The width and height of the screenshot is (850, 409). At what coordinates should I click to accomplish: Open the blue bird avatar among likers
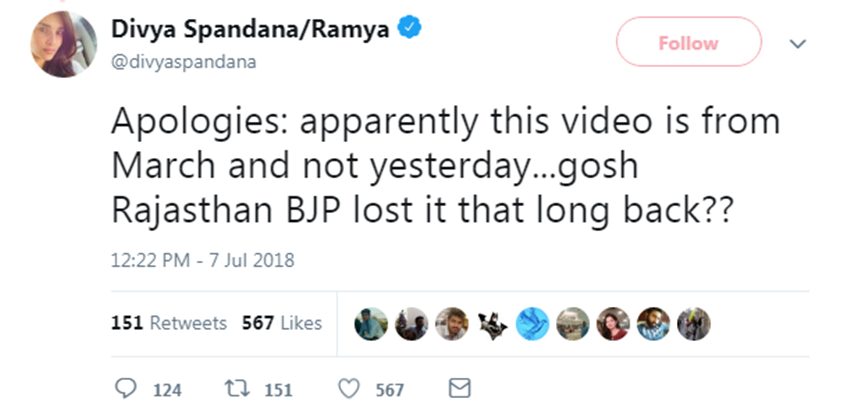click(x=533, y=322)
